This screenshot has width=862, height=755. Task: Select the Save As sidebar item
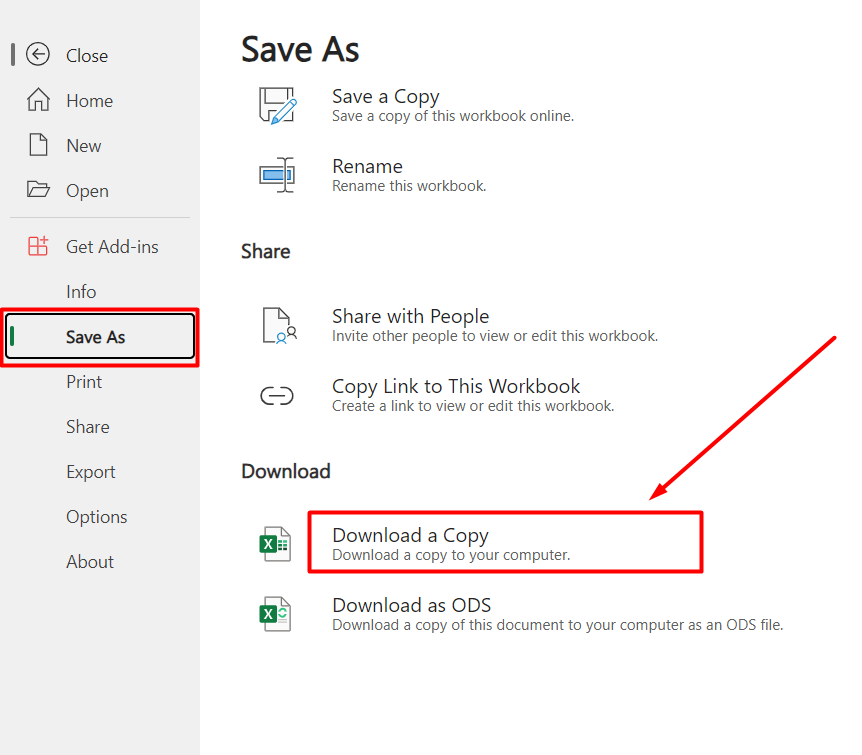[x=100, y=337]
